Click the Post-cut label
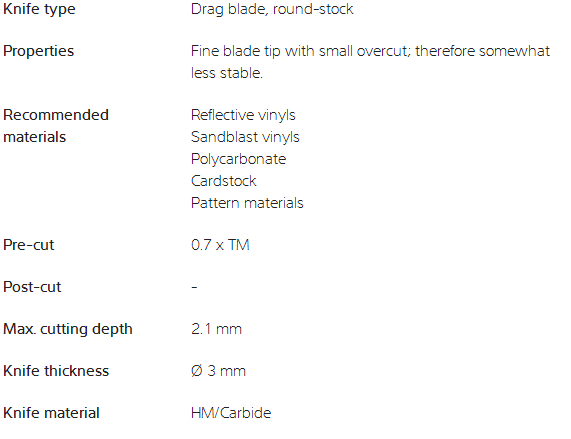The height and width of the screenshot is (439, 571). (x=32, y=287)
